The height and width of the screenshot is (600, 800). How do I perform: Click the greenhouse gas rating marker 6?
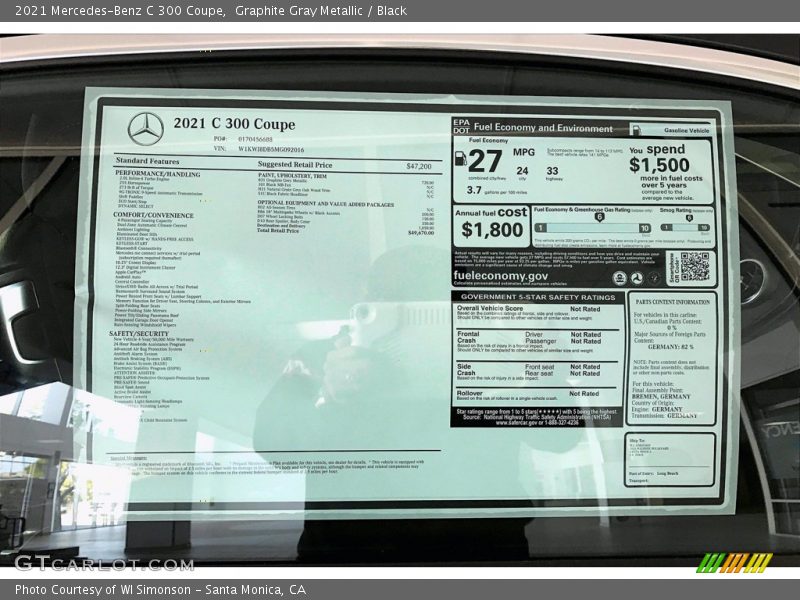click(x=599, y=217)
